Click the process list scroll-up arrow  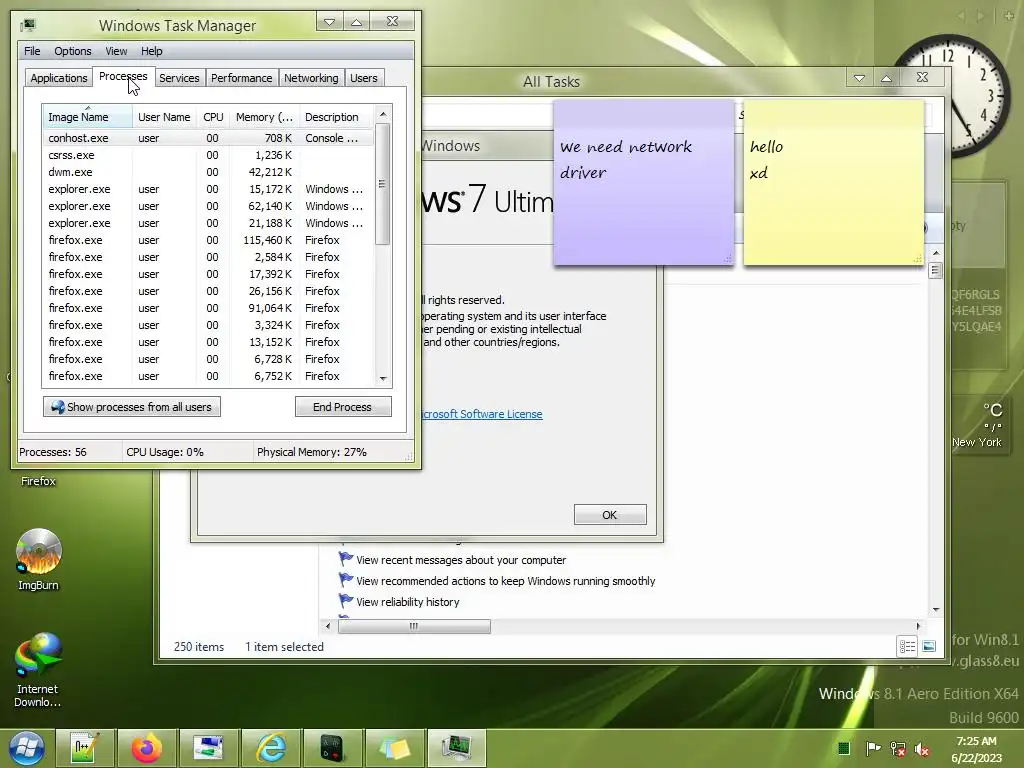(383, 114)
